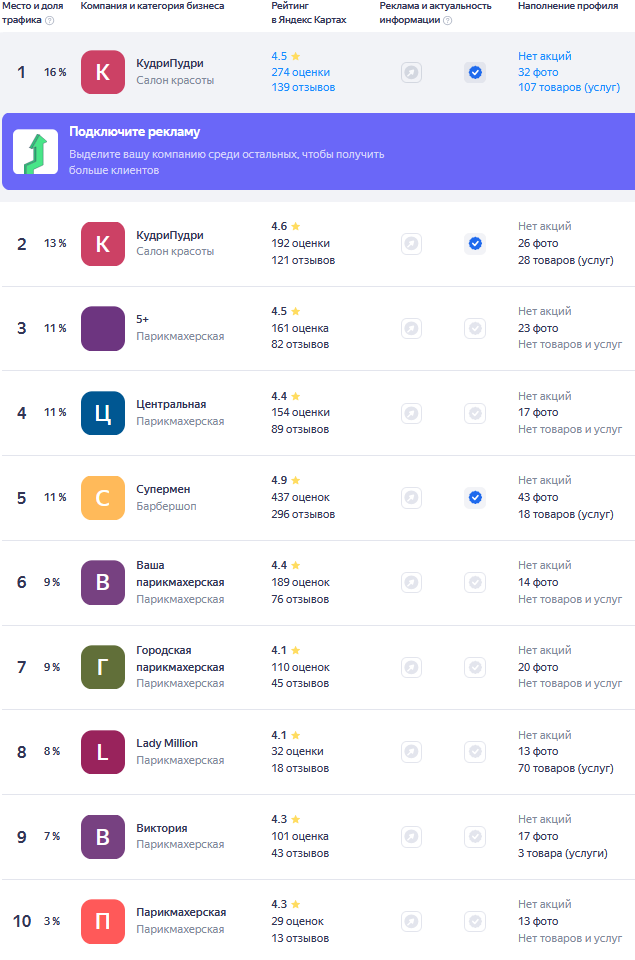This screenshot has width=635, height=960.
Task: Select company name 'Ваша парикмахерская'
Action: [x=180, y=574]
